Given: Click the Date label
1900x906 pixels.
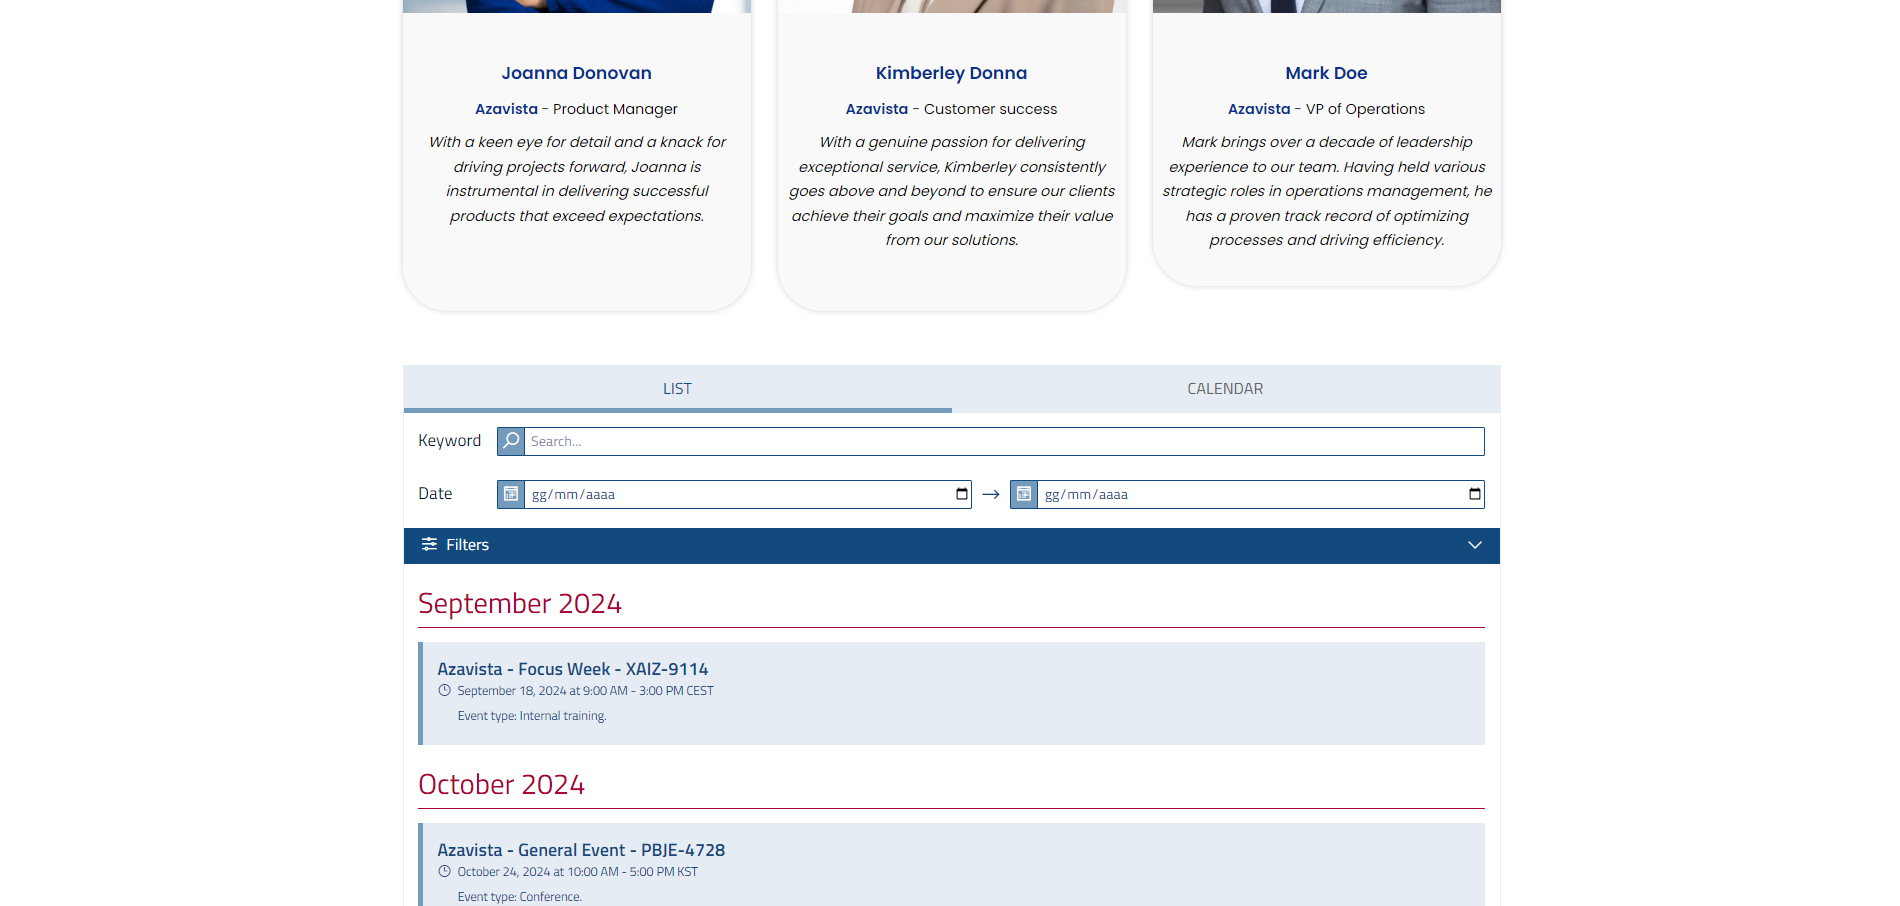Looking at the screenshot, I should click(435, 494).
